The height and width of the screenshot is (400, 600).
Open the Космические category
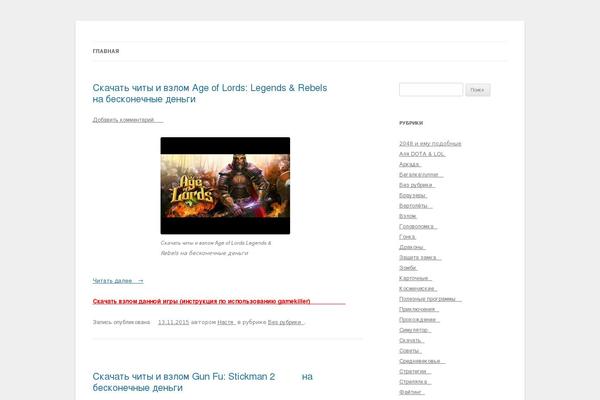coord(418,288)
